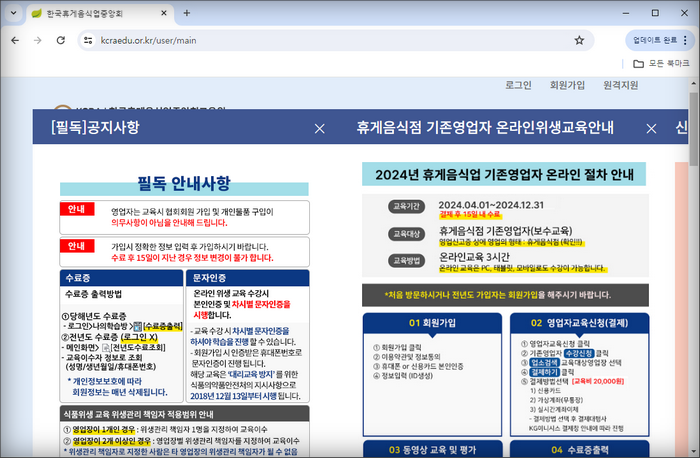This screenshot has height=458, width=700.
Task: Click the [필독]공지사항 popup title
Action: coord(95,127)
